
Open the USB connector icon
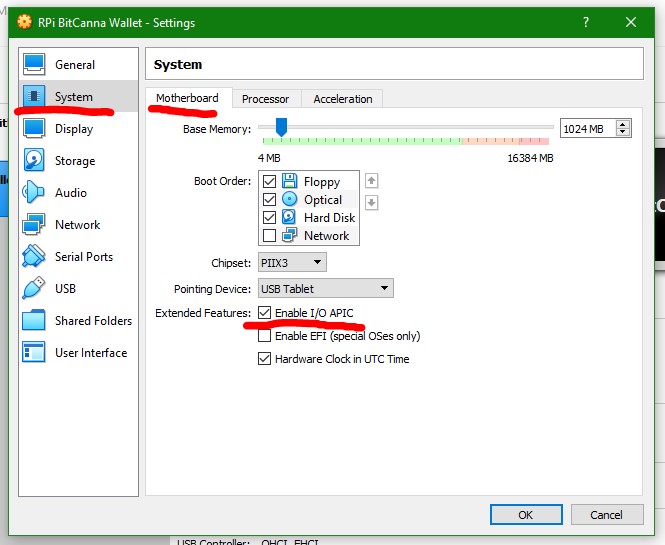(x=34, y=288)
